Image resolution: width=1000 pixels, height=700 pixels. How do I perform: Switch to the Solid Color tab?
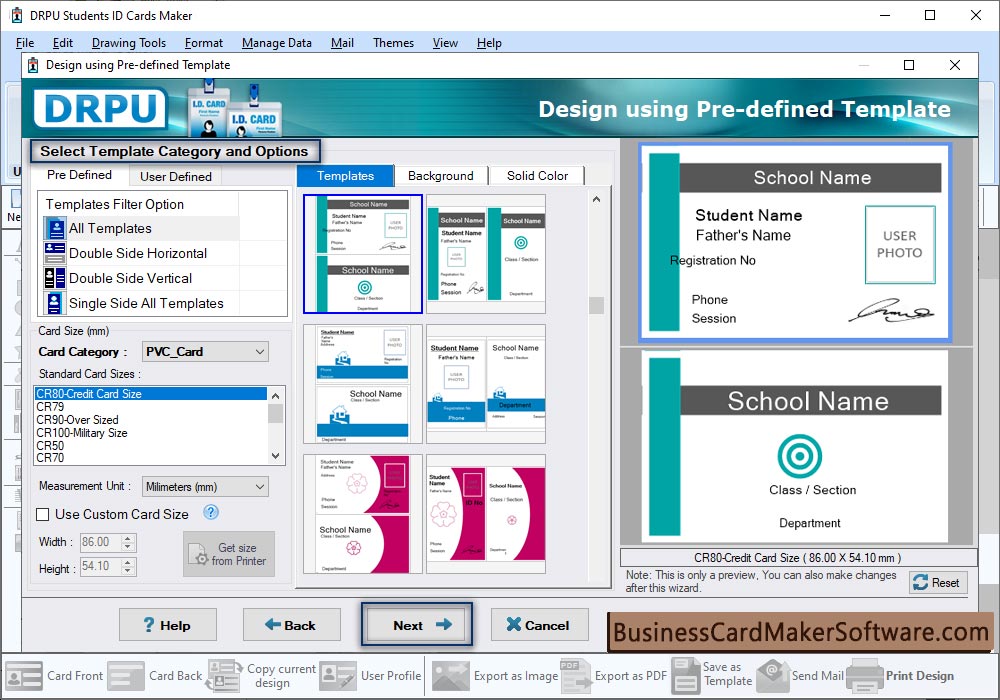[x=537, y=176]
